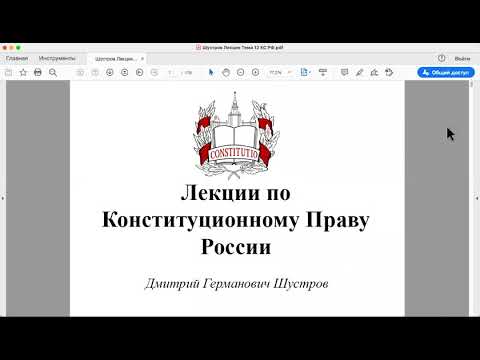Click the save file icon

9,72
